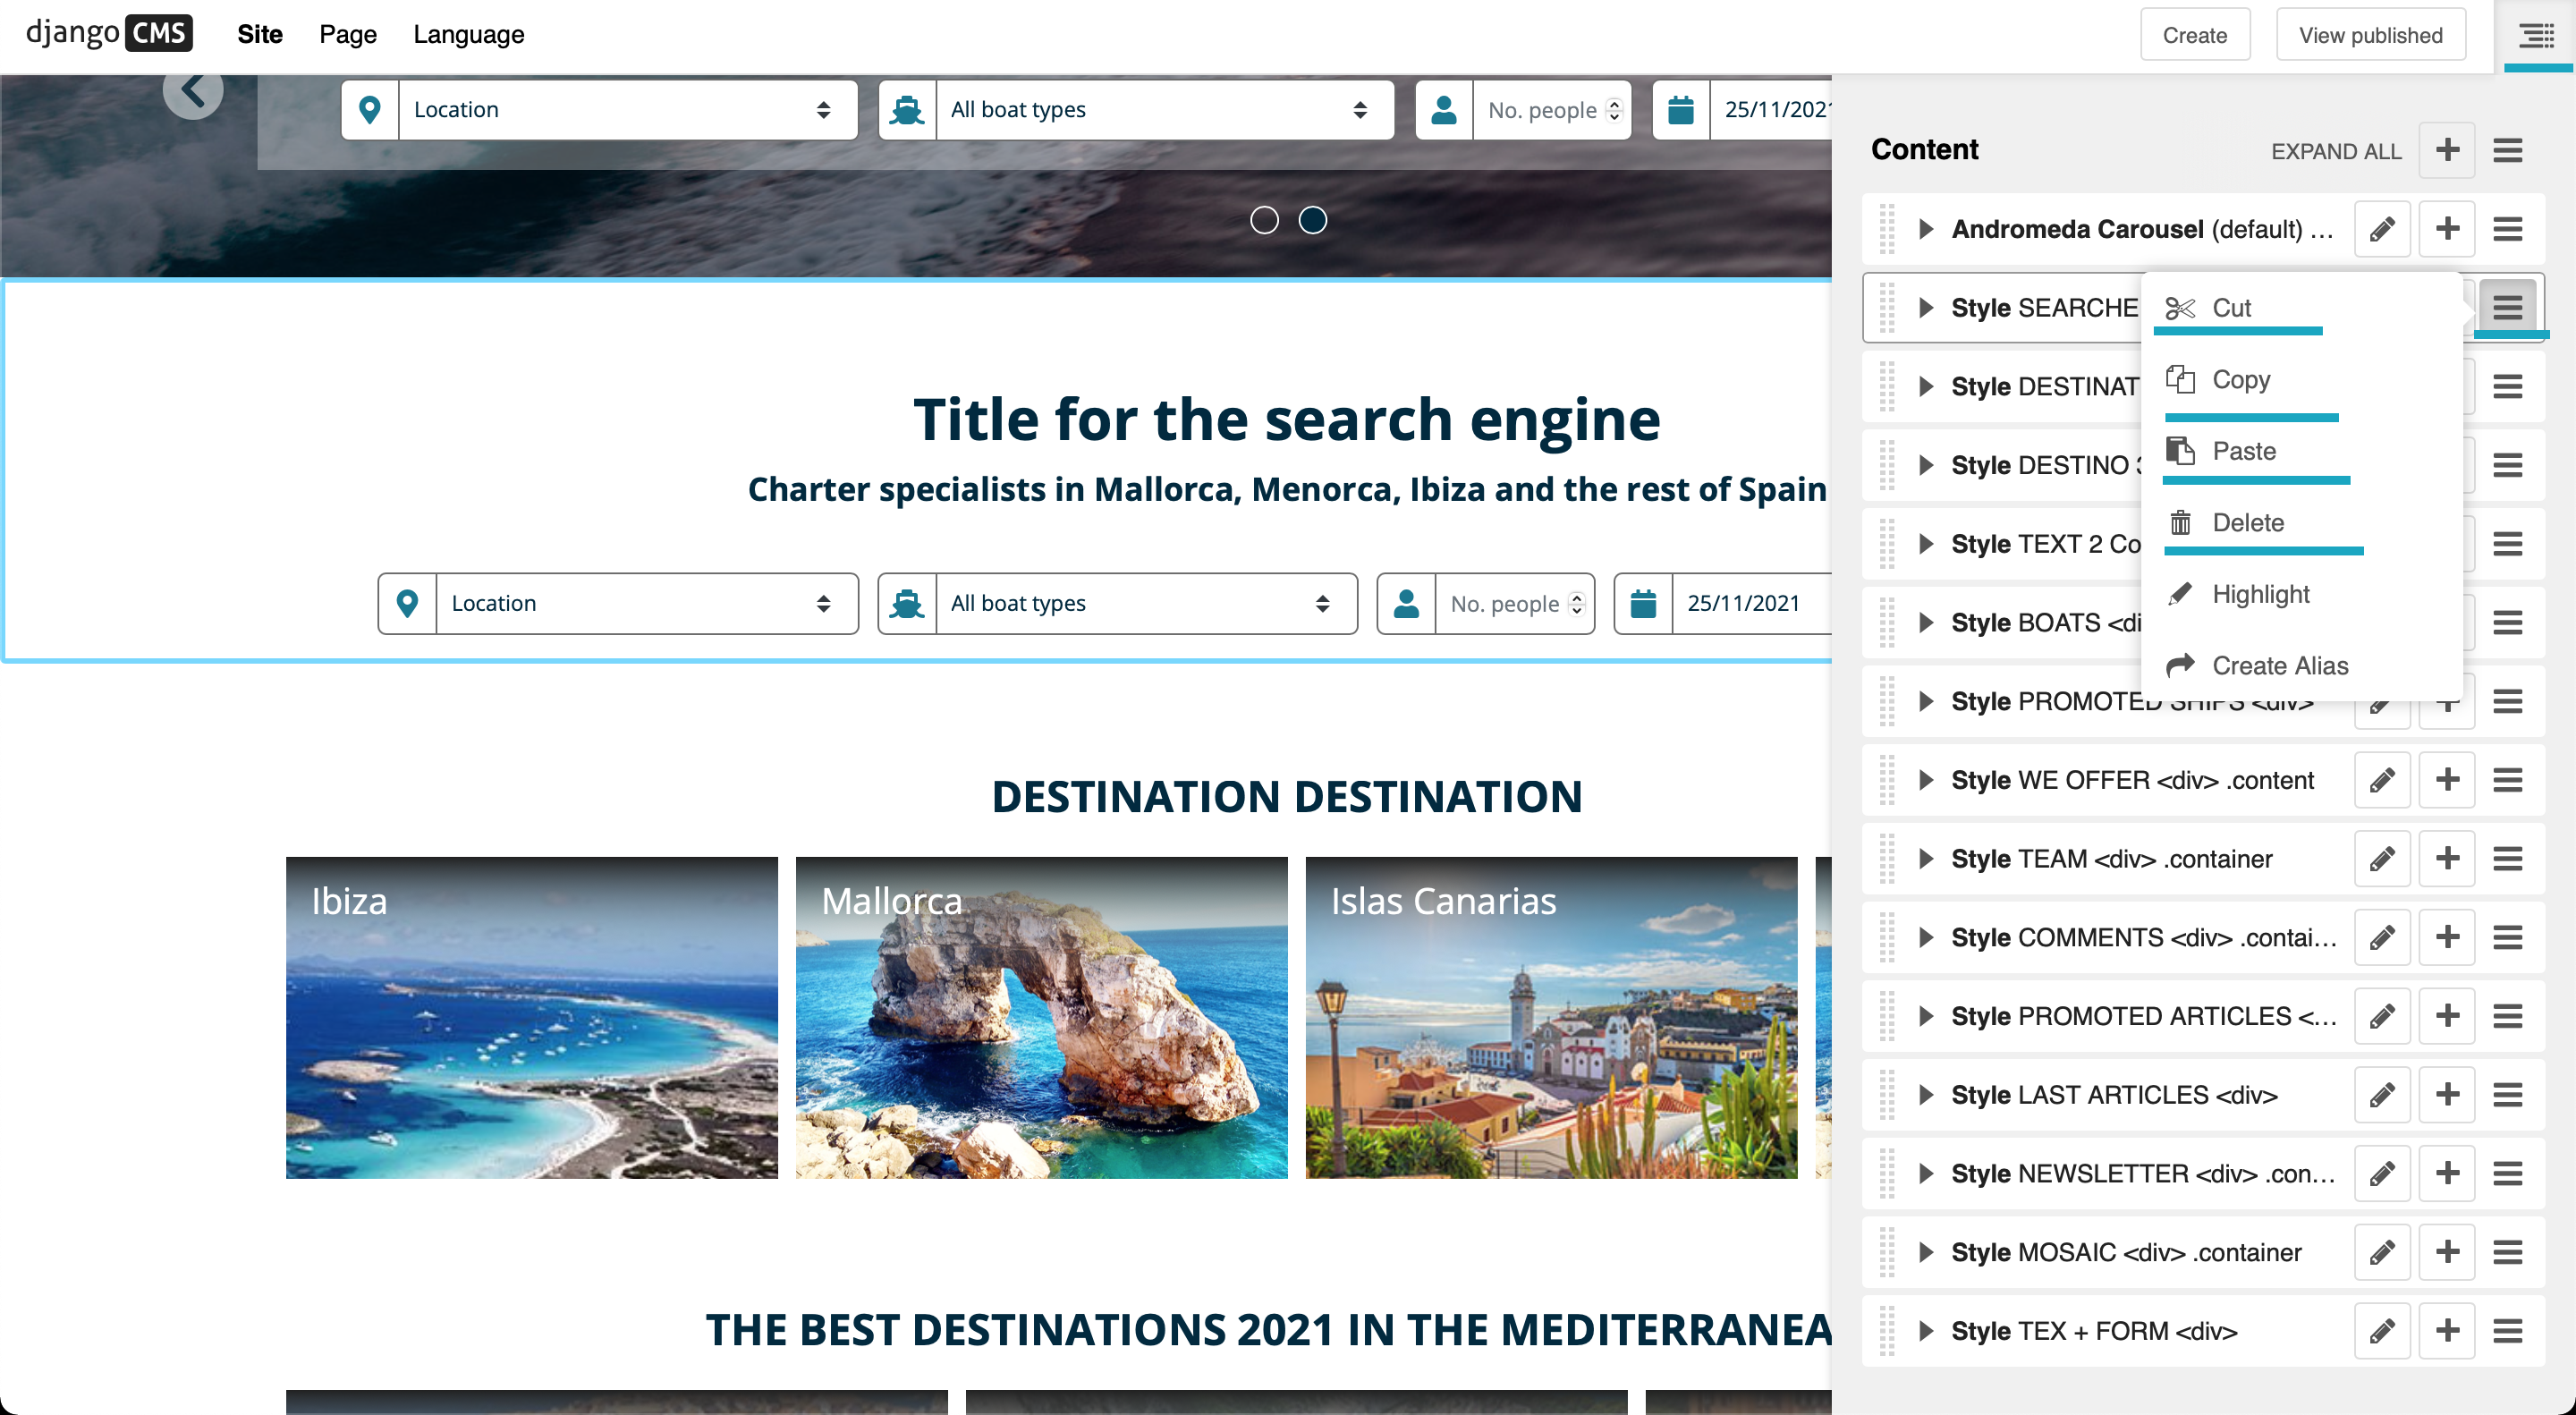2576x1415 pixels.
Task: Open Location dropdown in main search form
Action: (646, 603)
